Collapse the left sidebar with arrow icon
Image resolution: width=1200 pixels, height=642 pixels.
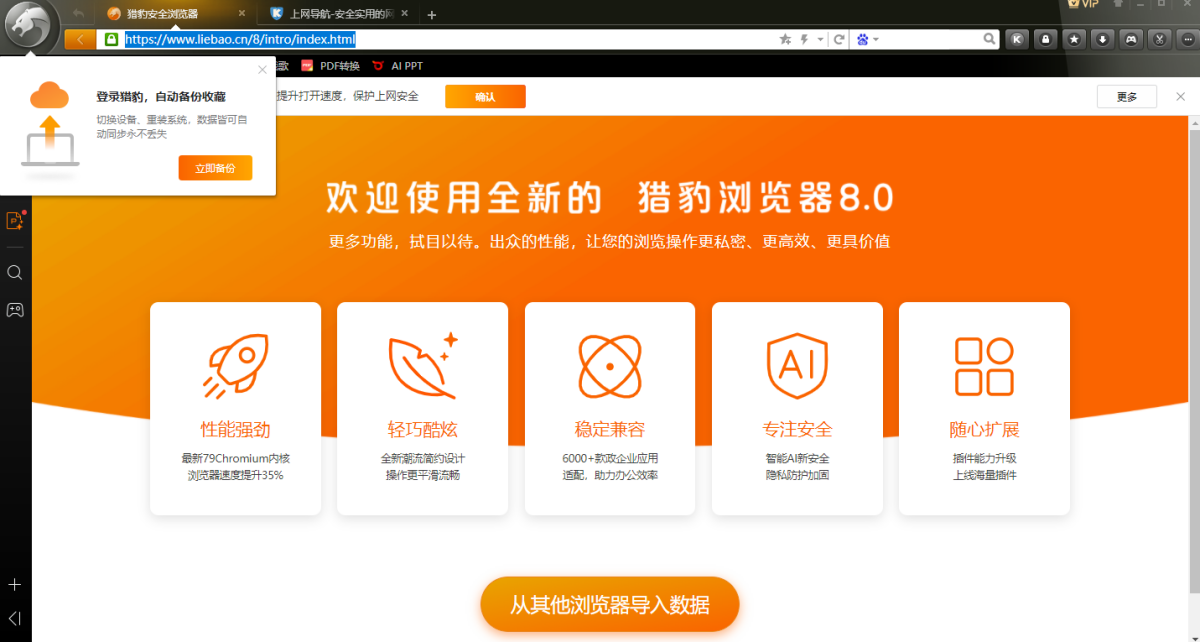pyautogui.click(x=15, y=618)
